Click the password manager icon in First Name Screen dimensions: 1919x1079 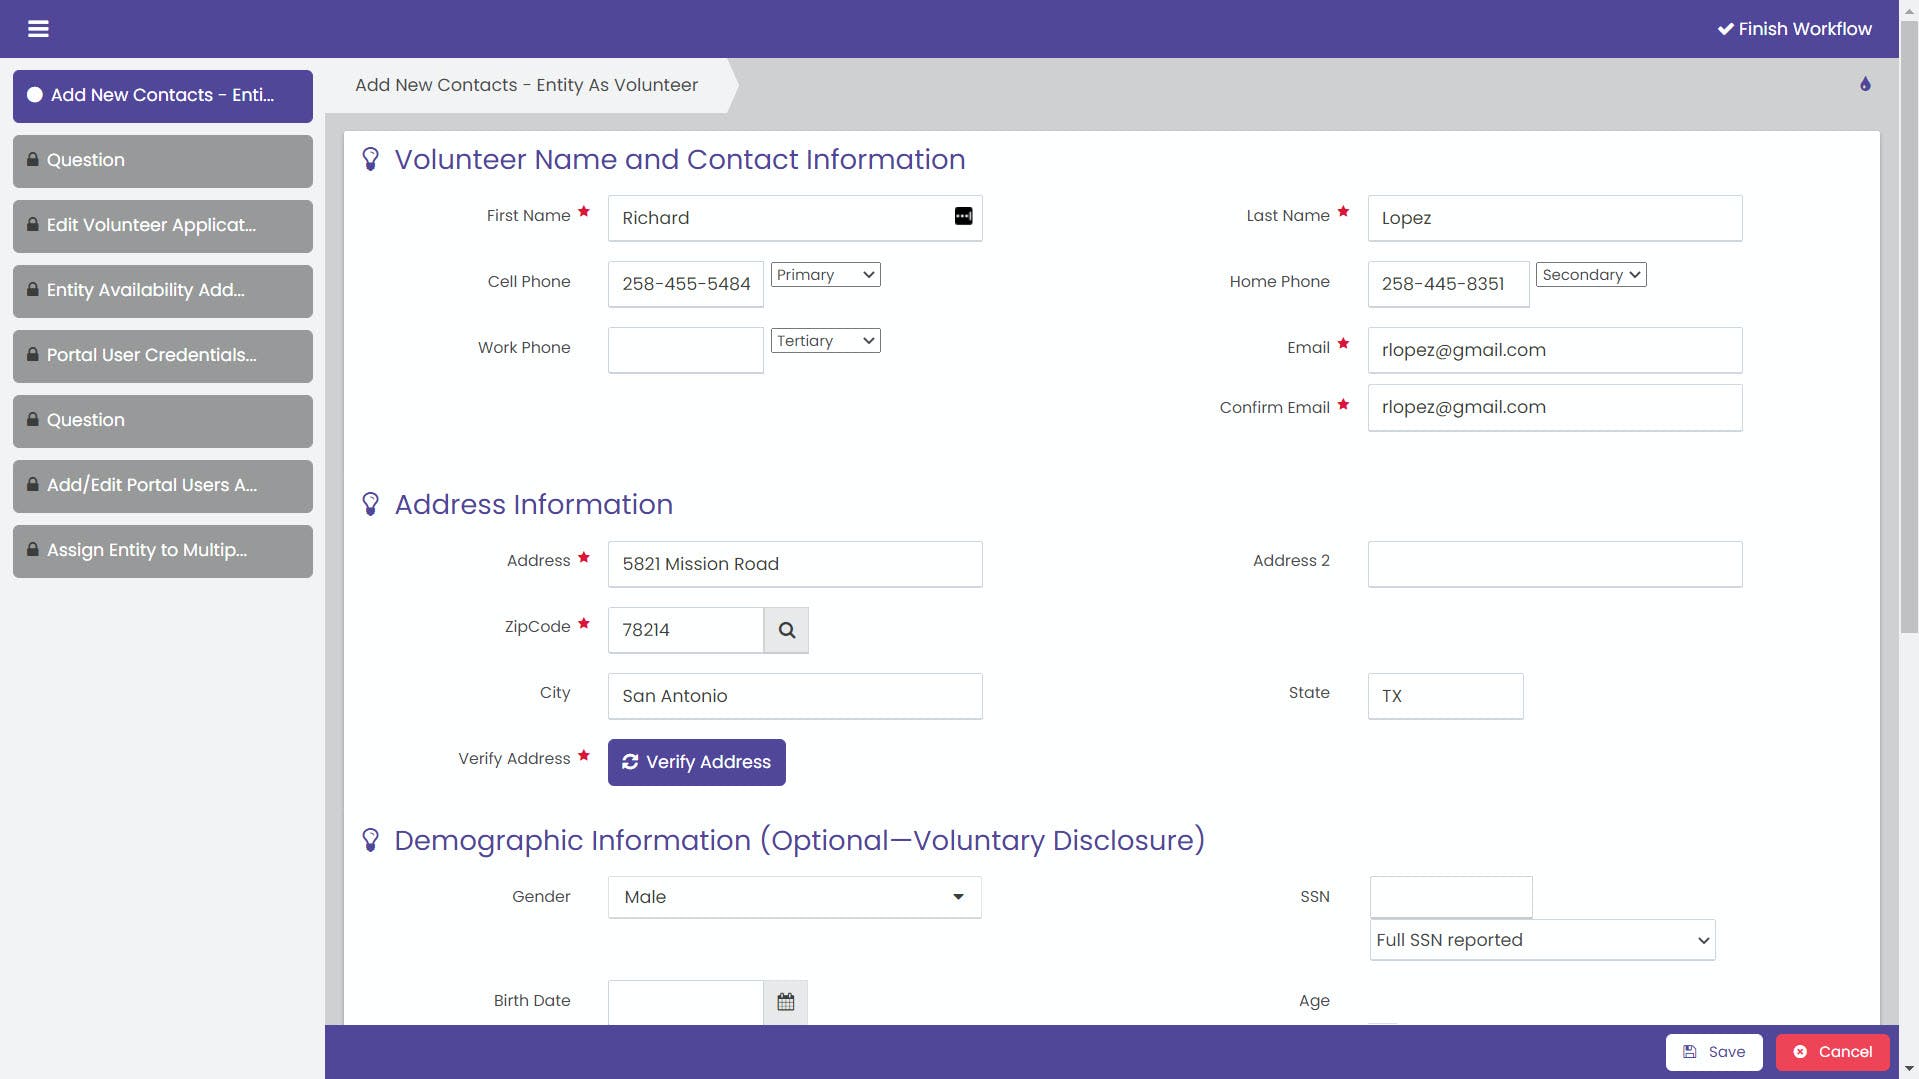(963, 217)
